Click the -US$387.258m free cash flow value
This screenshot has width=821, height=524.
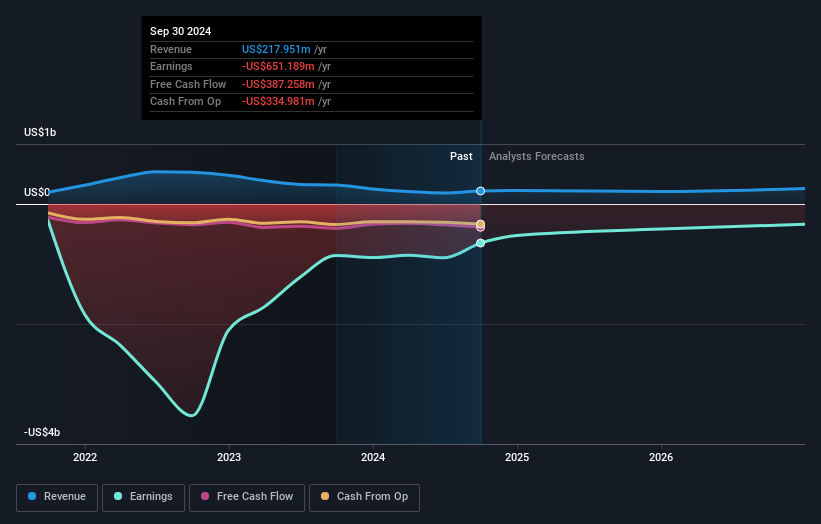(278, 84)
